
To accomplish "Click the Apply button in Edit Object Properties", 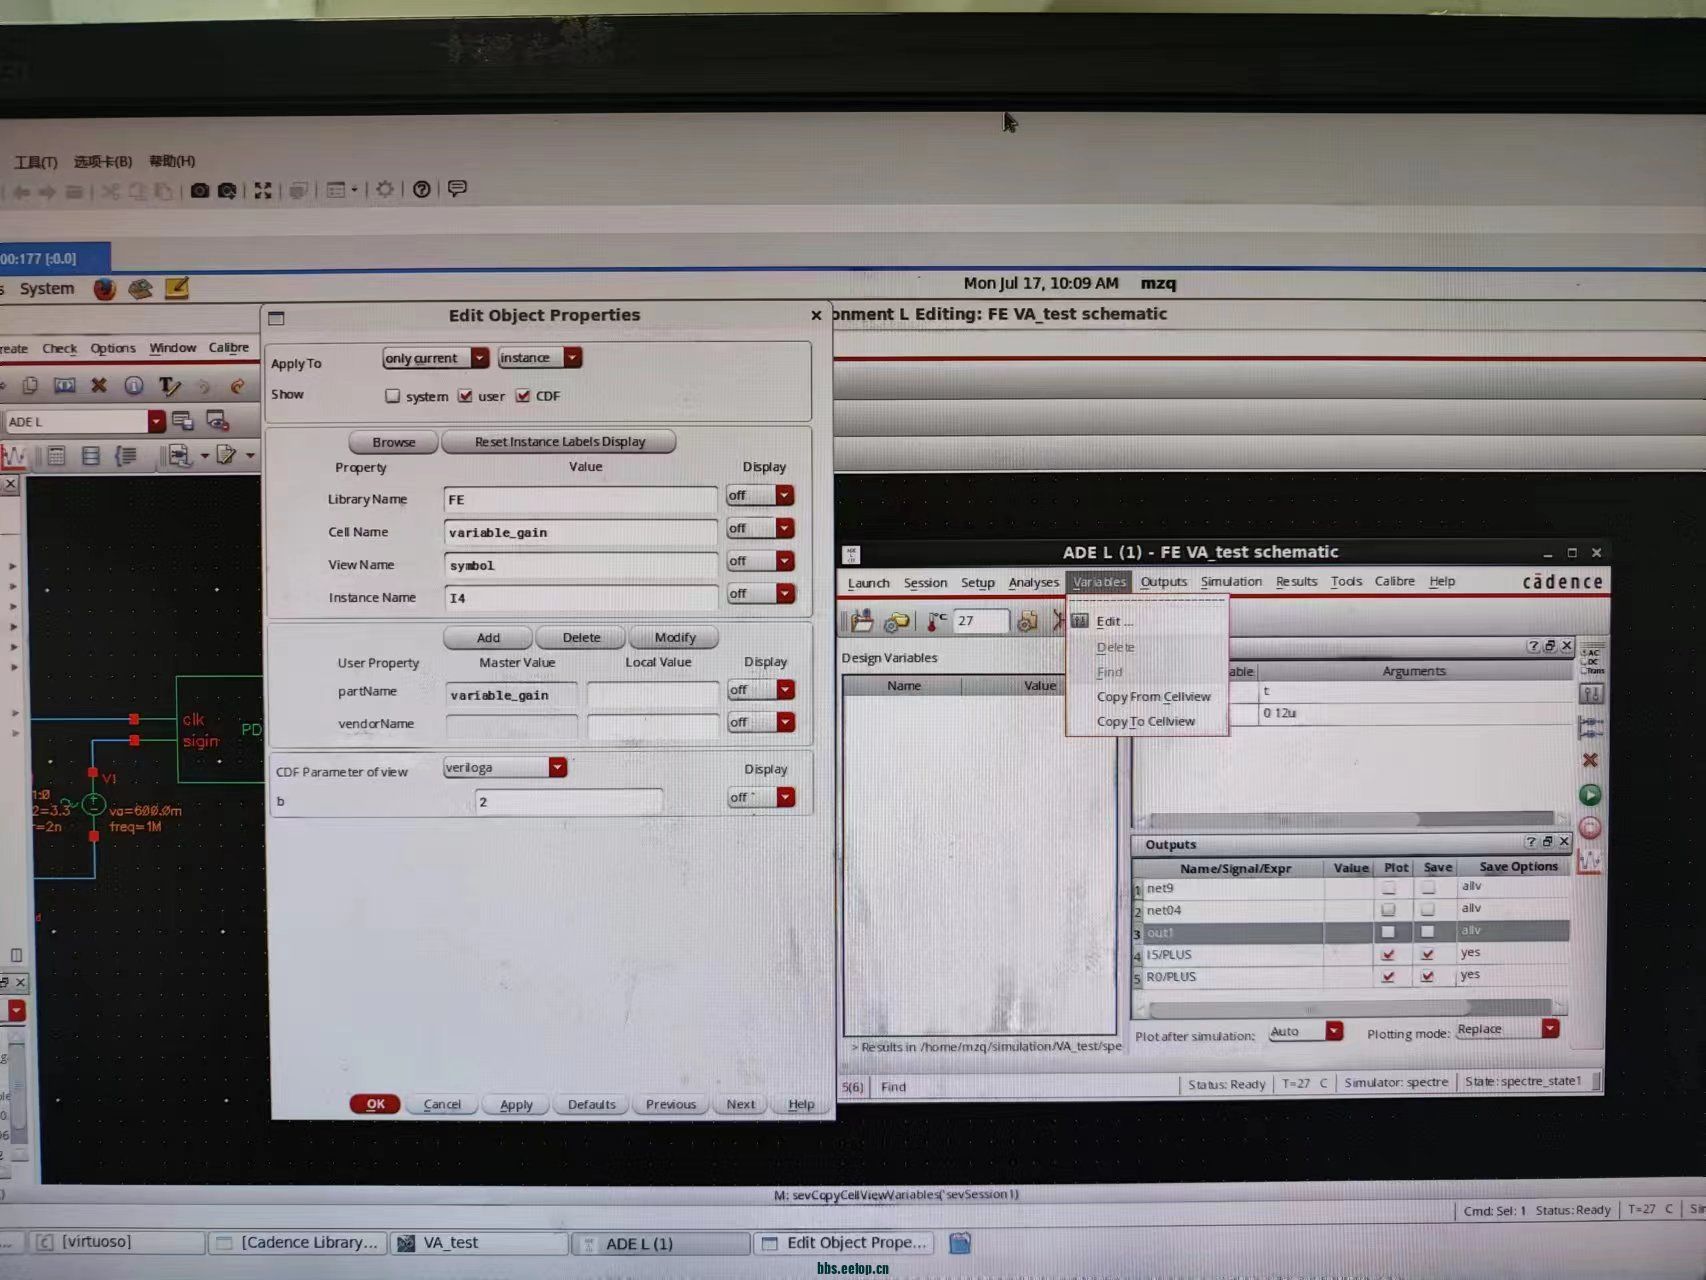I will tap(516, 1105).
